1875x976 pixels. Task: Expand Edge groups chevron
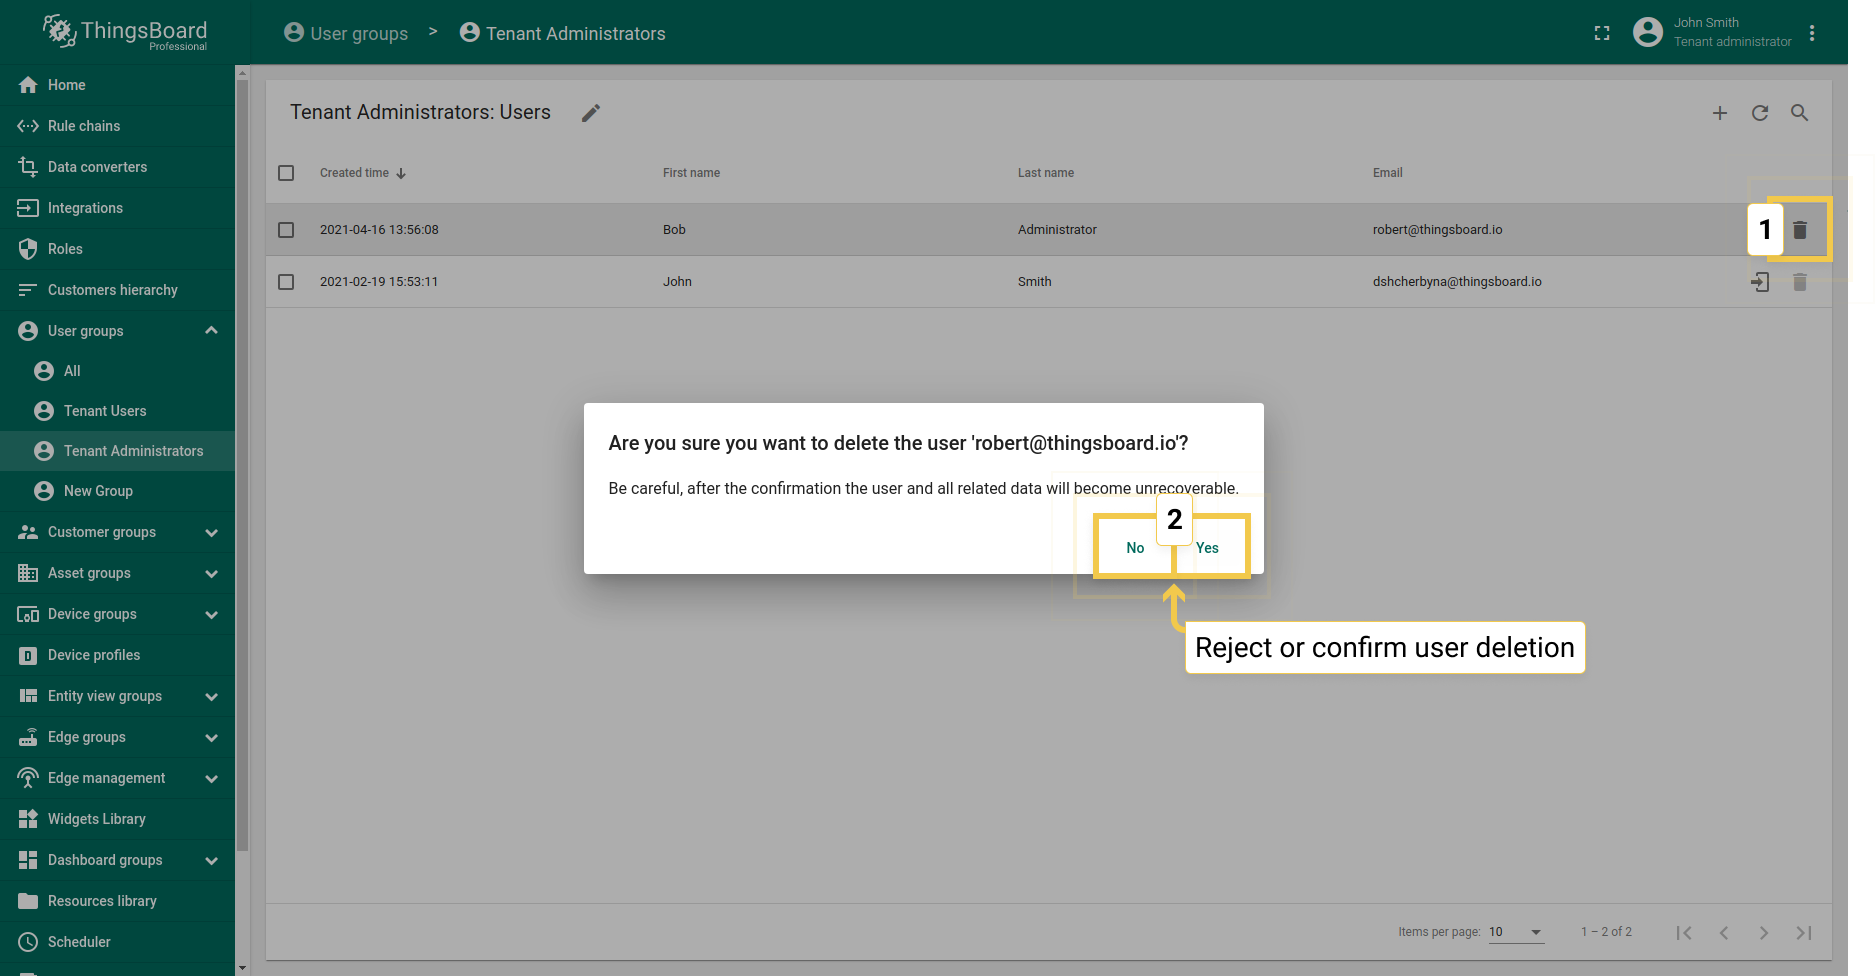click(211, 738)
